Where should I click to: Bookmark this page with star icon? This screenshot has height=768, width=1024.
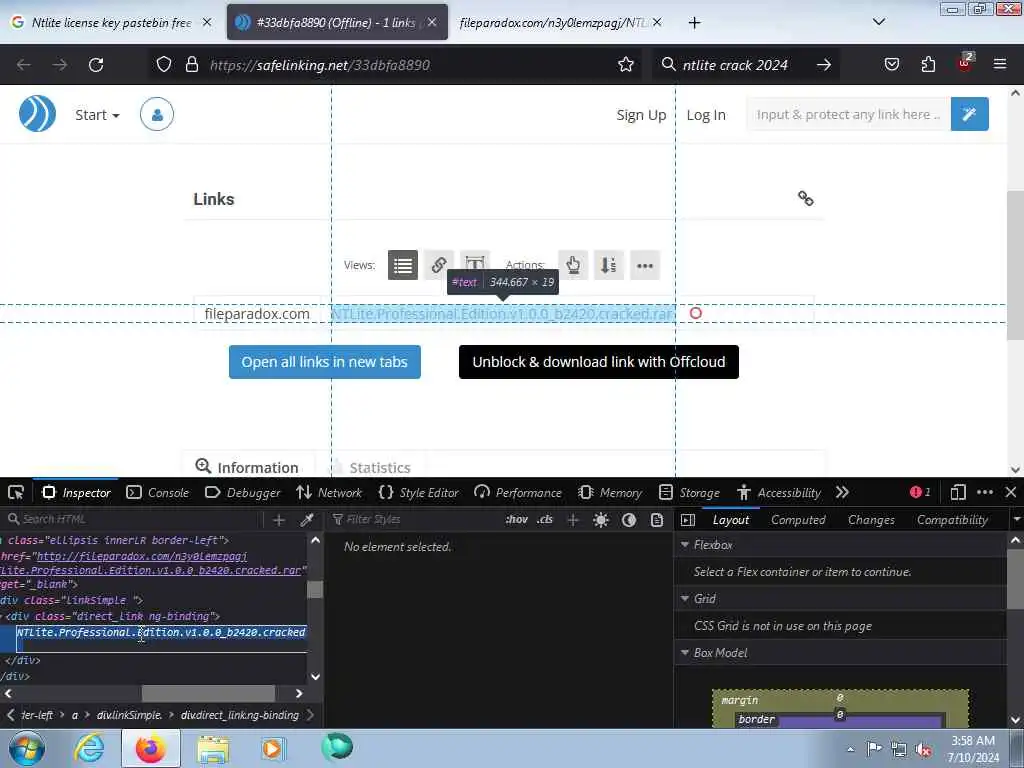click(x=626, y=65)
